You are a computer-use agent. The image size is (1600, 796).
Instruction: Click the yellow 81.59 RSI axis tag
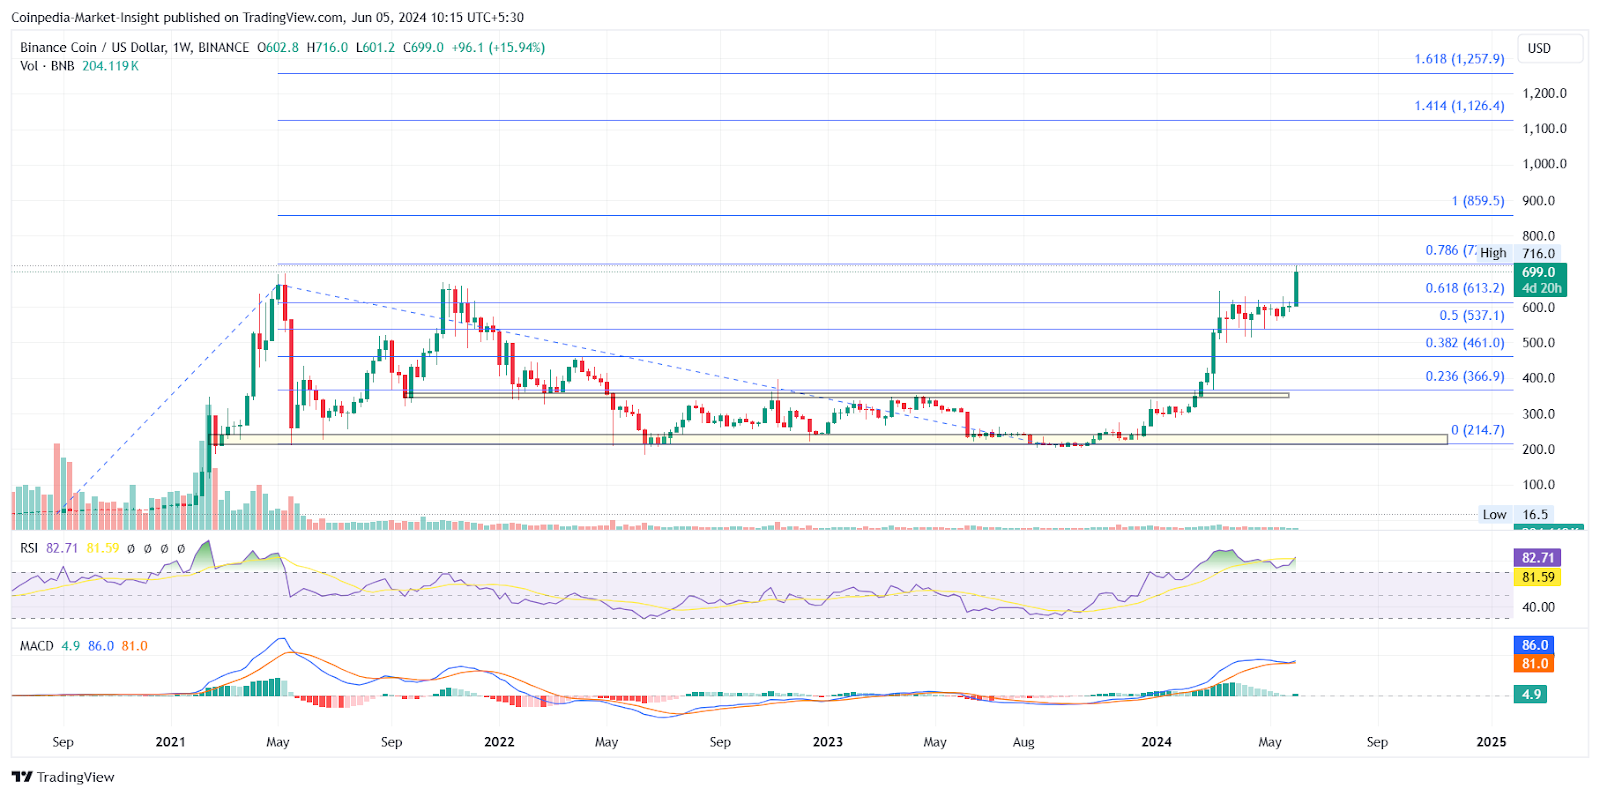click(1538, 577)
